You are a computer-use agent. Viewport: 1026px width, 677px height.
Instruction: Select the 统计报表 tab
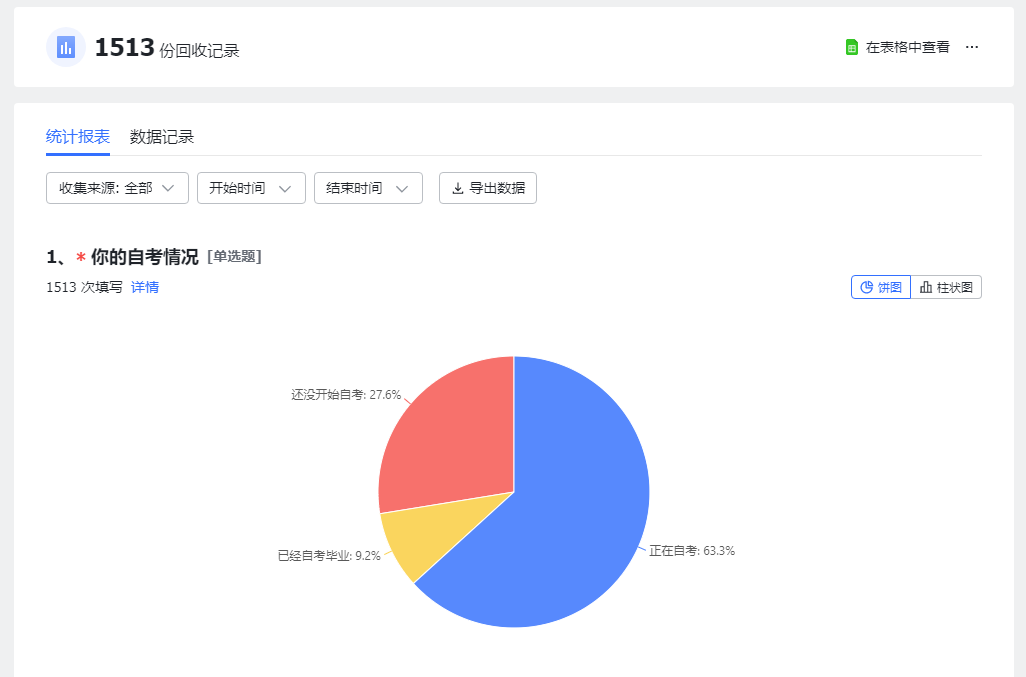[x=78, y=137]
